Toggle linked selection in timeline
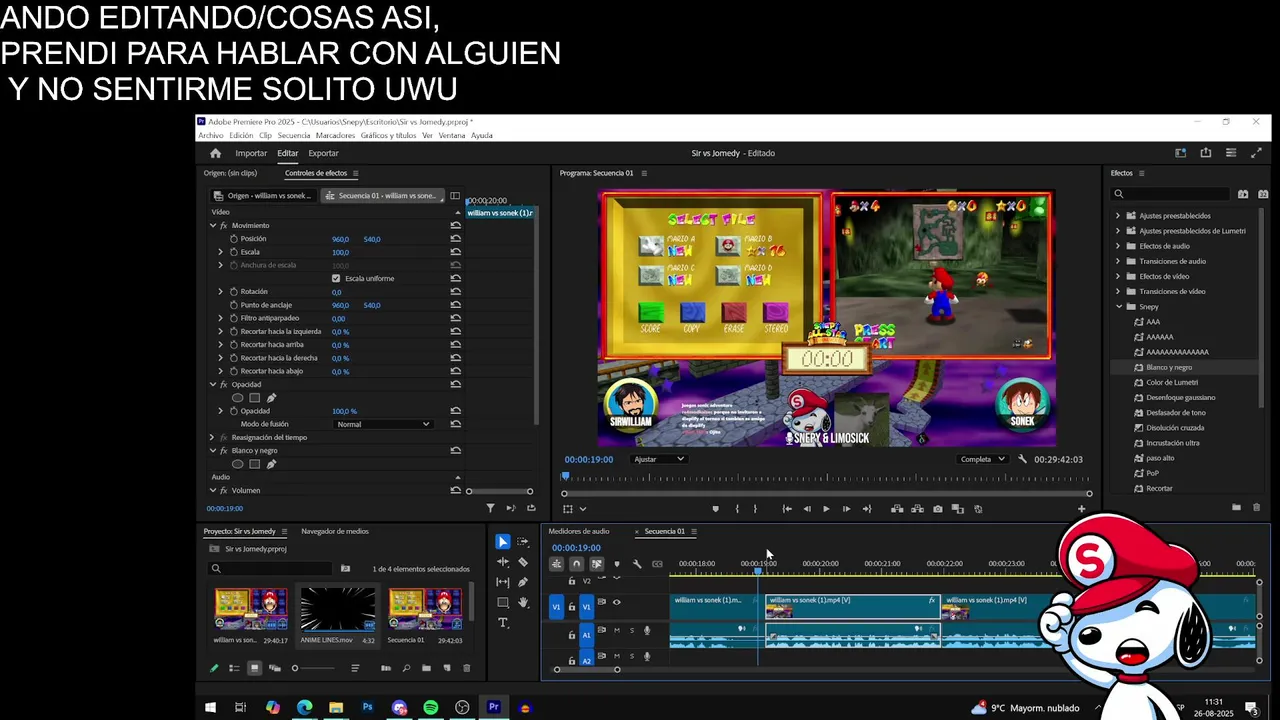Image resolution: width=1280 pixels, height=720 pixels. point(596,564)
